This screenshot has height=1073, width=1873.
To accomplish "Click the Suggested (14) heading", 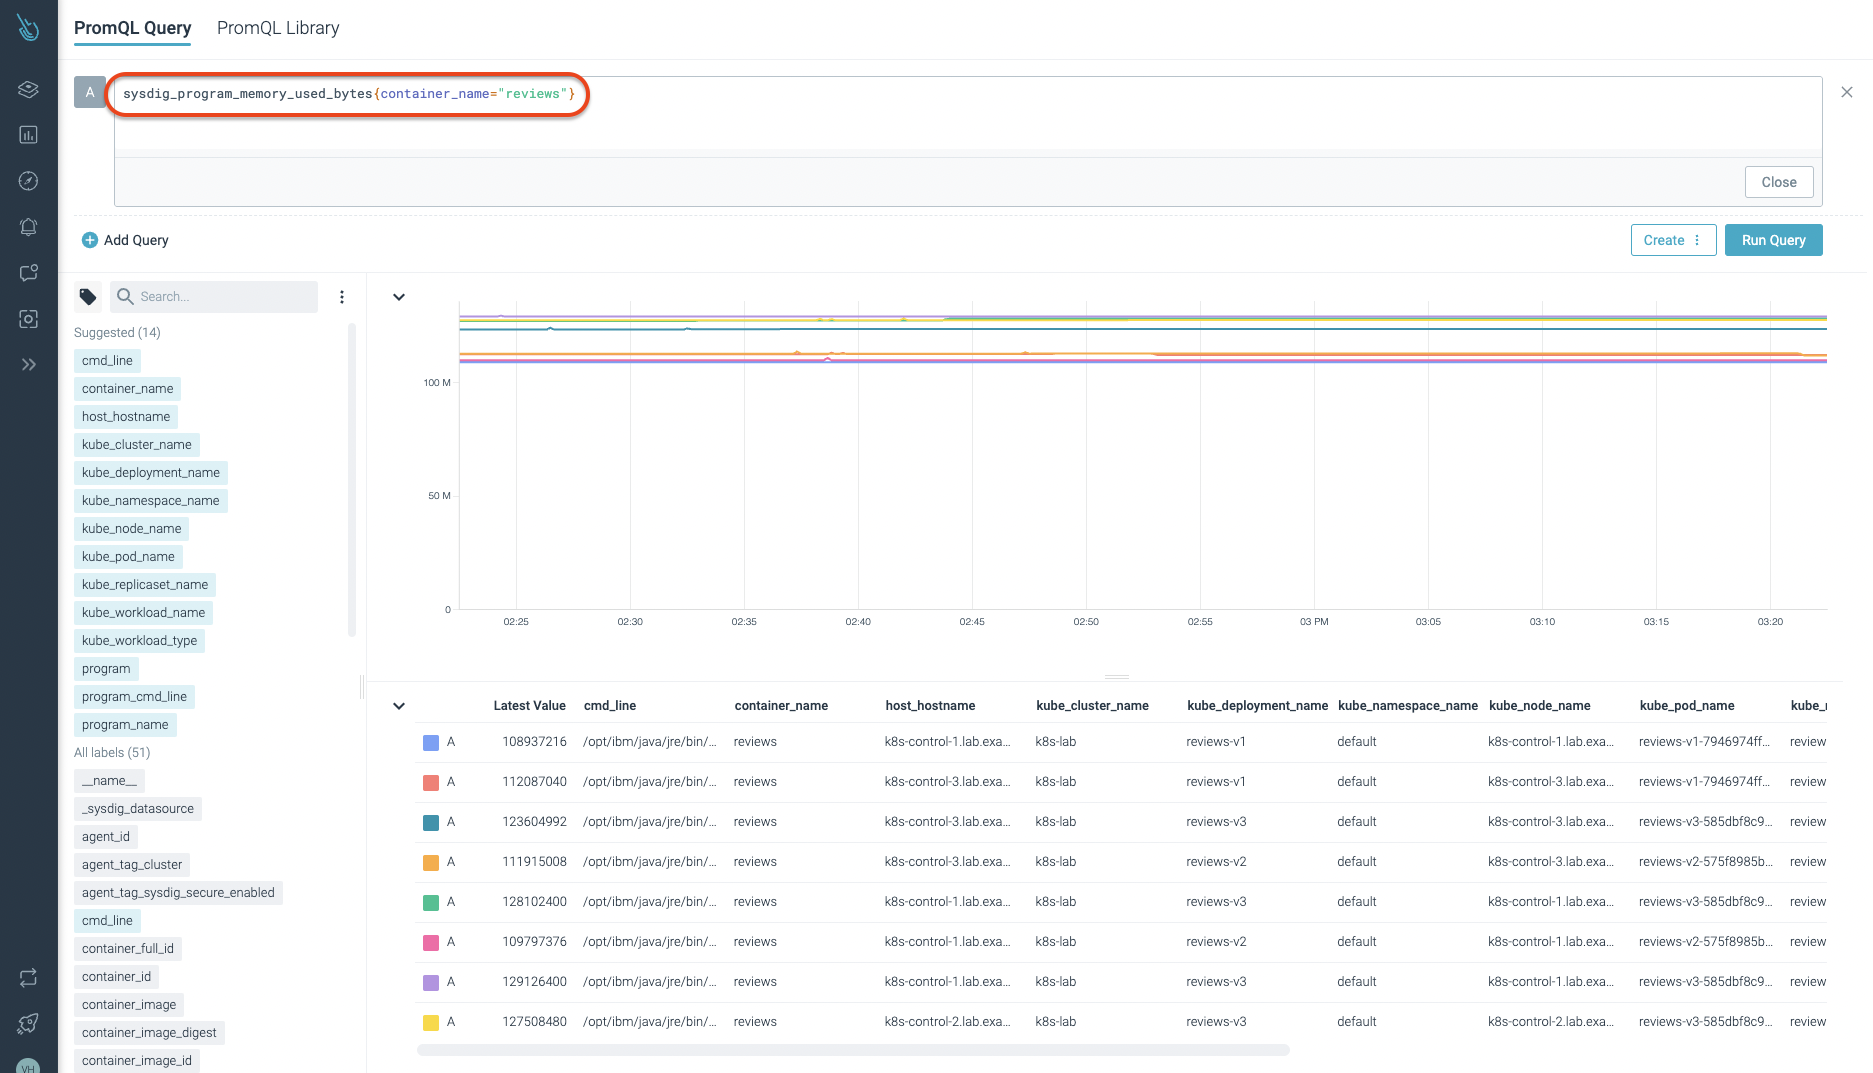I will pos(117,333).
